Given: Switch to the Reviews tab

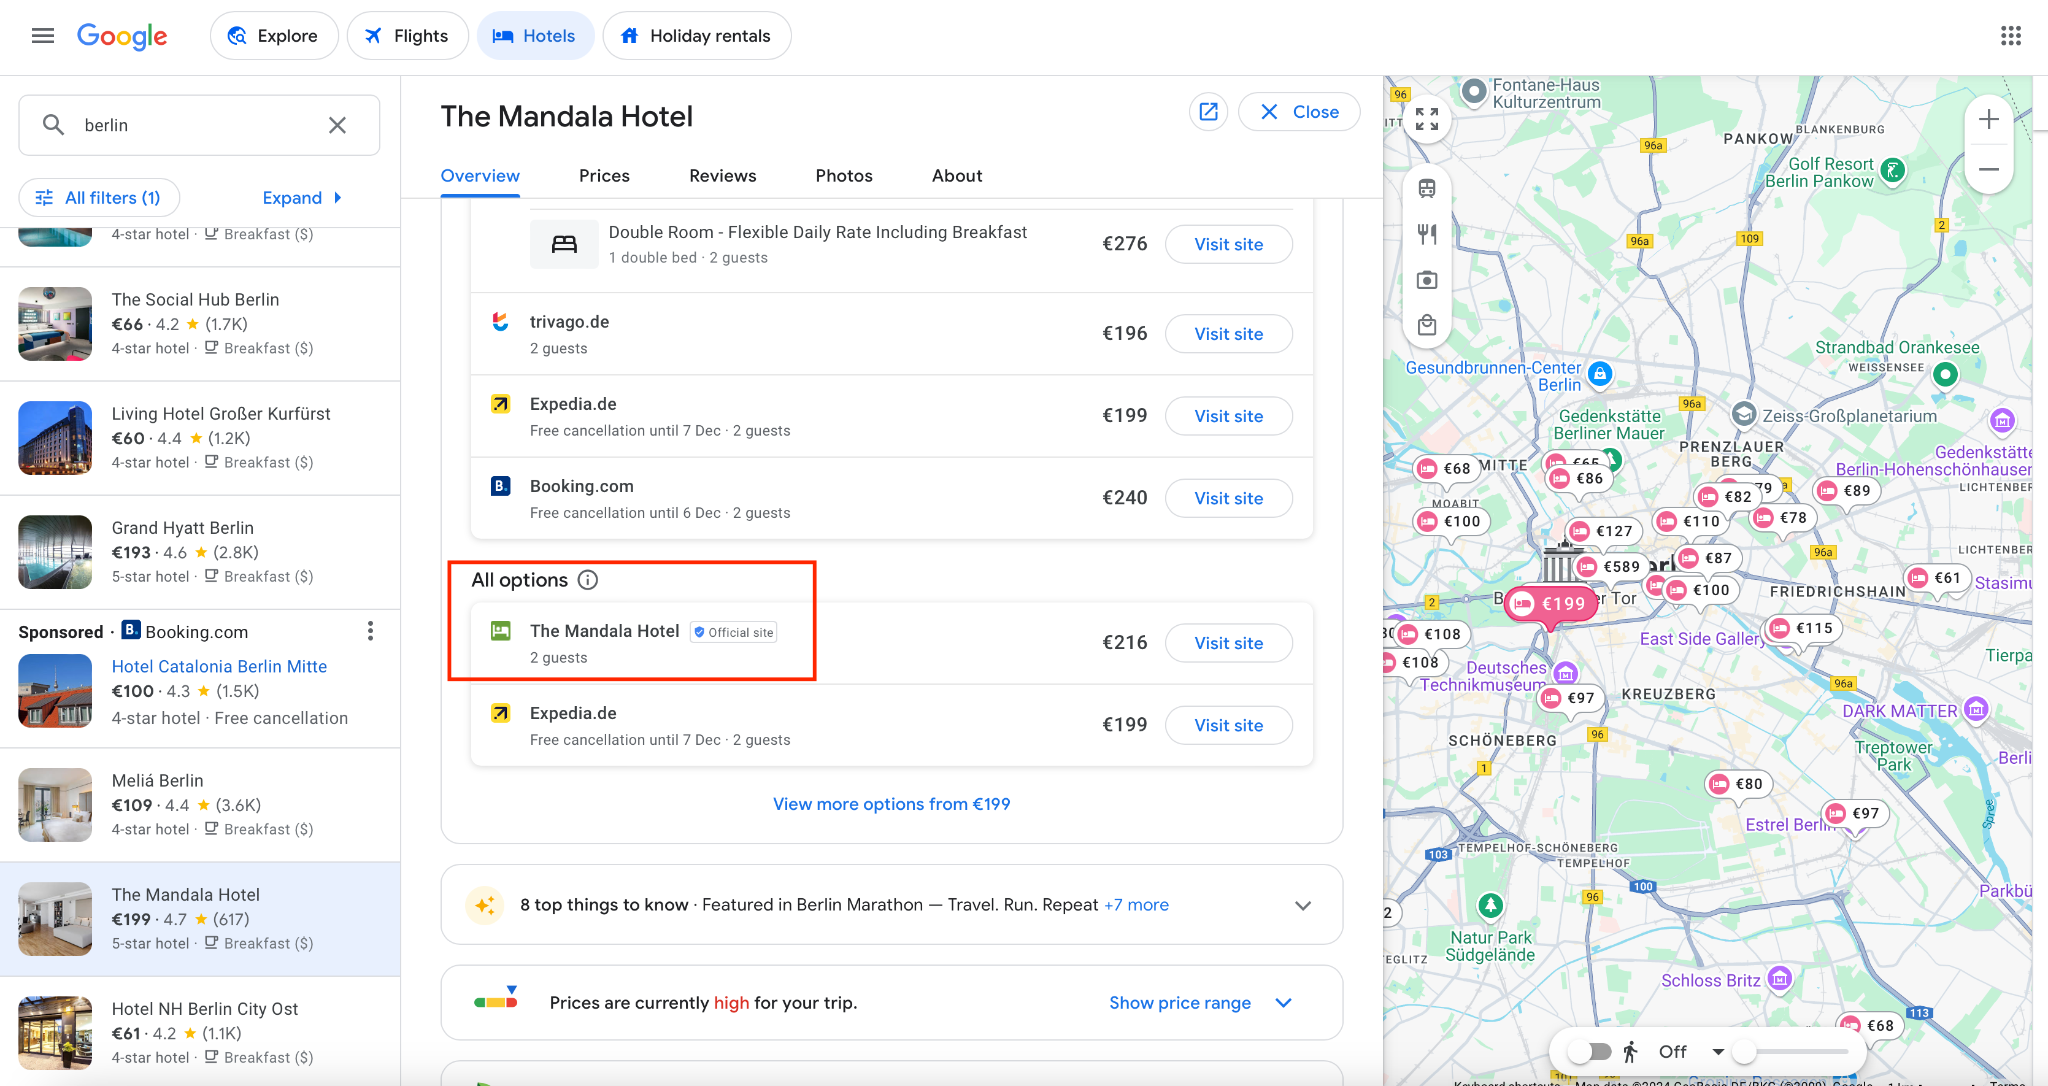Looking at the screenshot, I should tap(722, 176).
